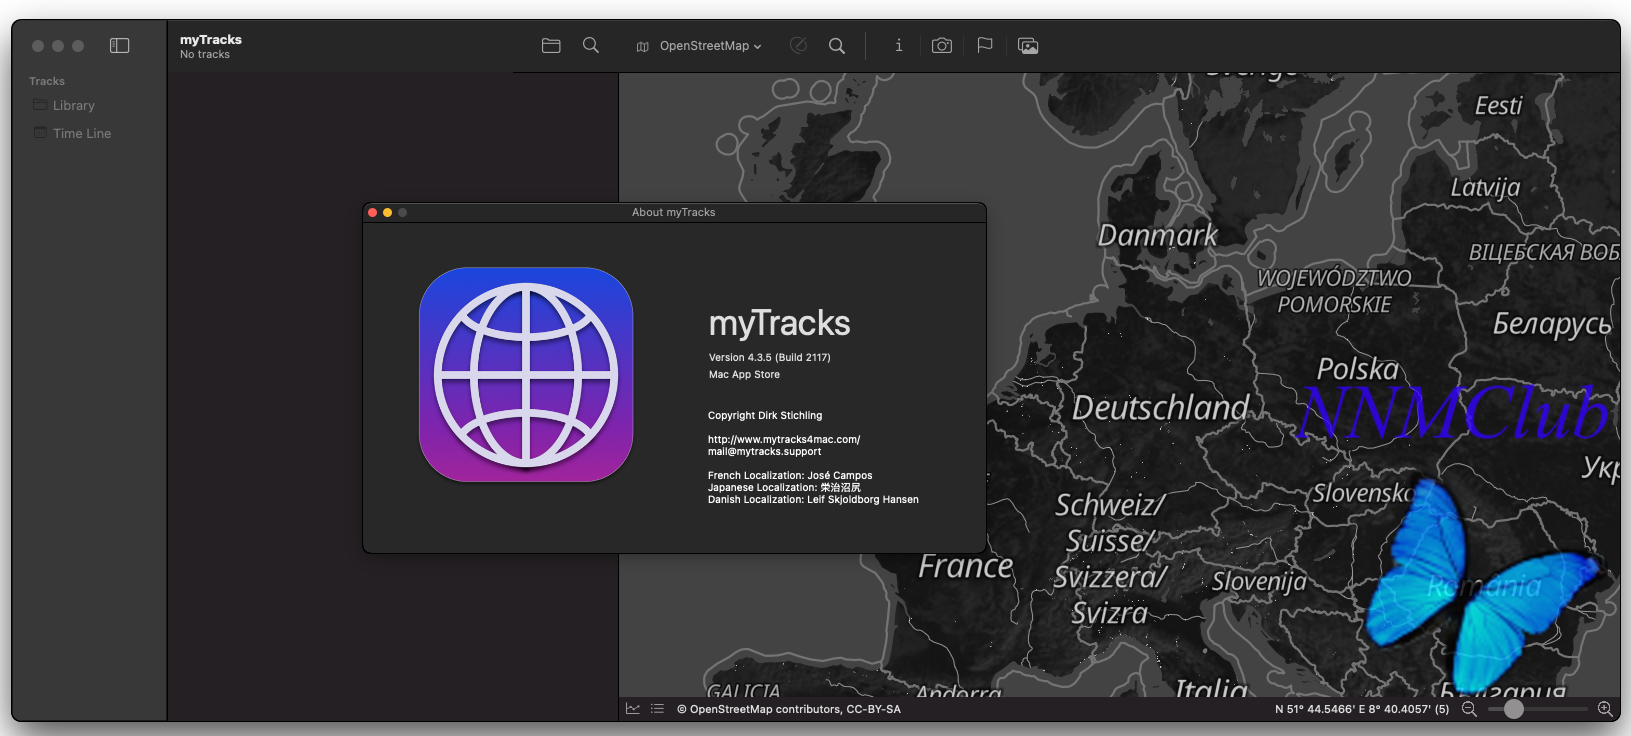Click the Tracks sidebar section header
Viewport: 1631px width, 736px height.
coord(47,81)
